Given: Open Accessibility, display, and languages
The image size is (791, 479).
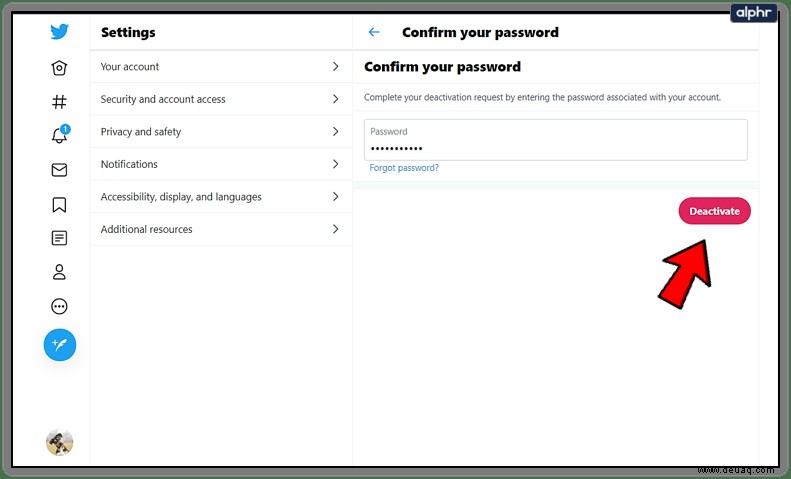Looking at the screenshot, I should click(221, 197).
